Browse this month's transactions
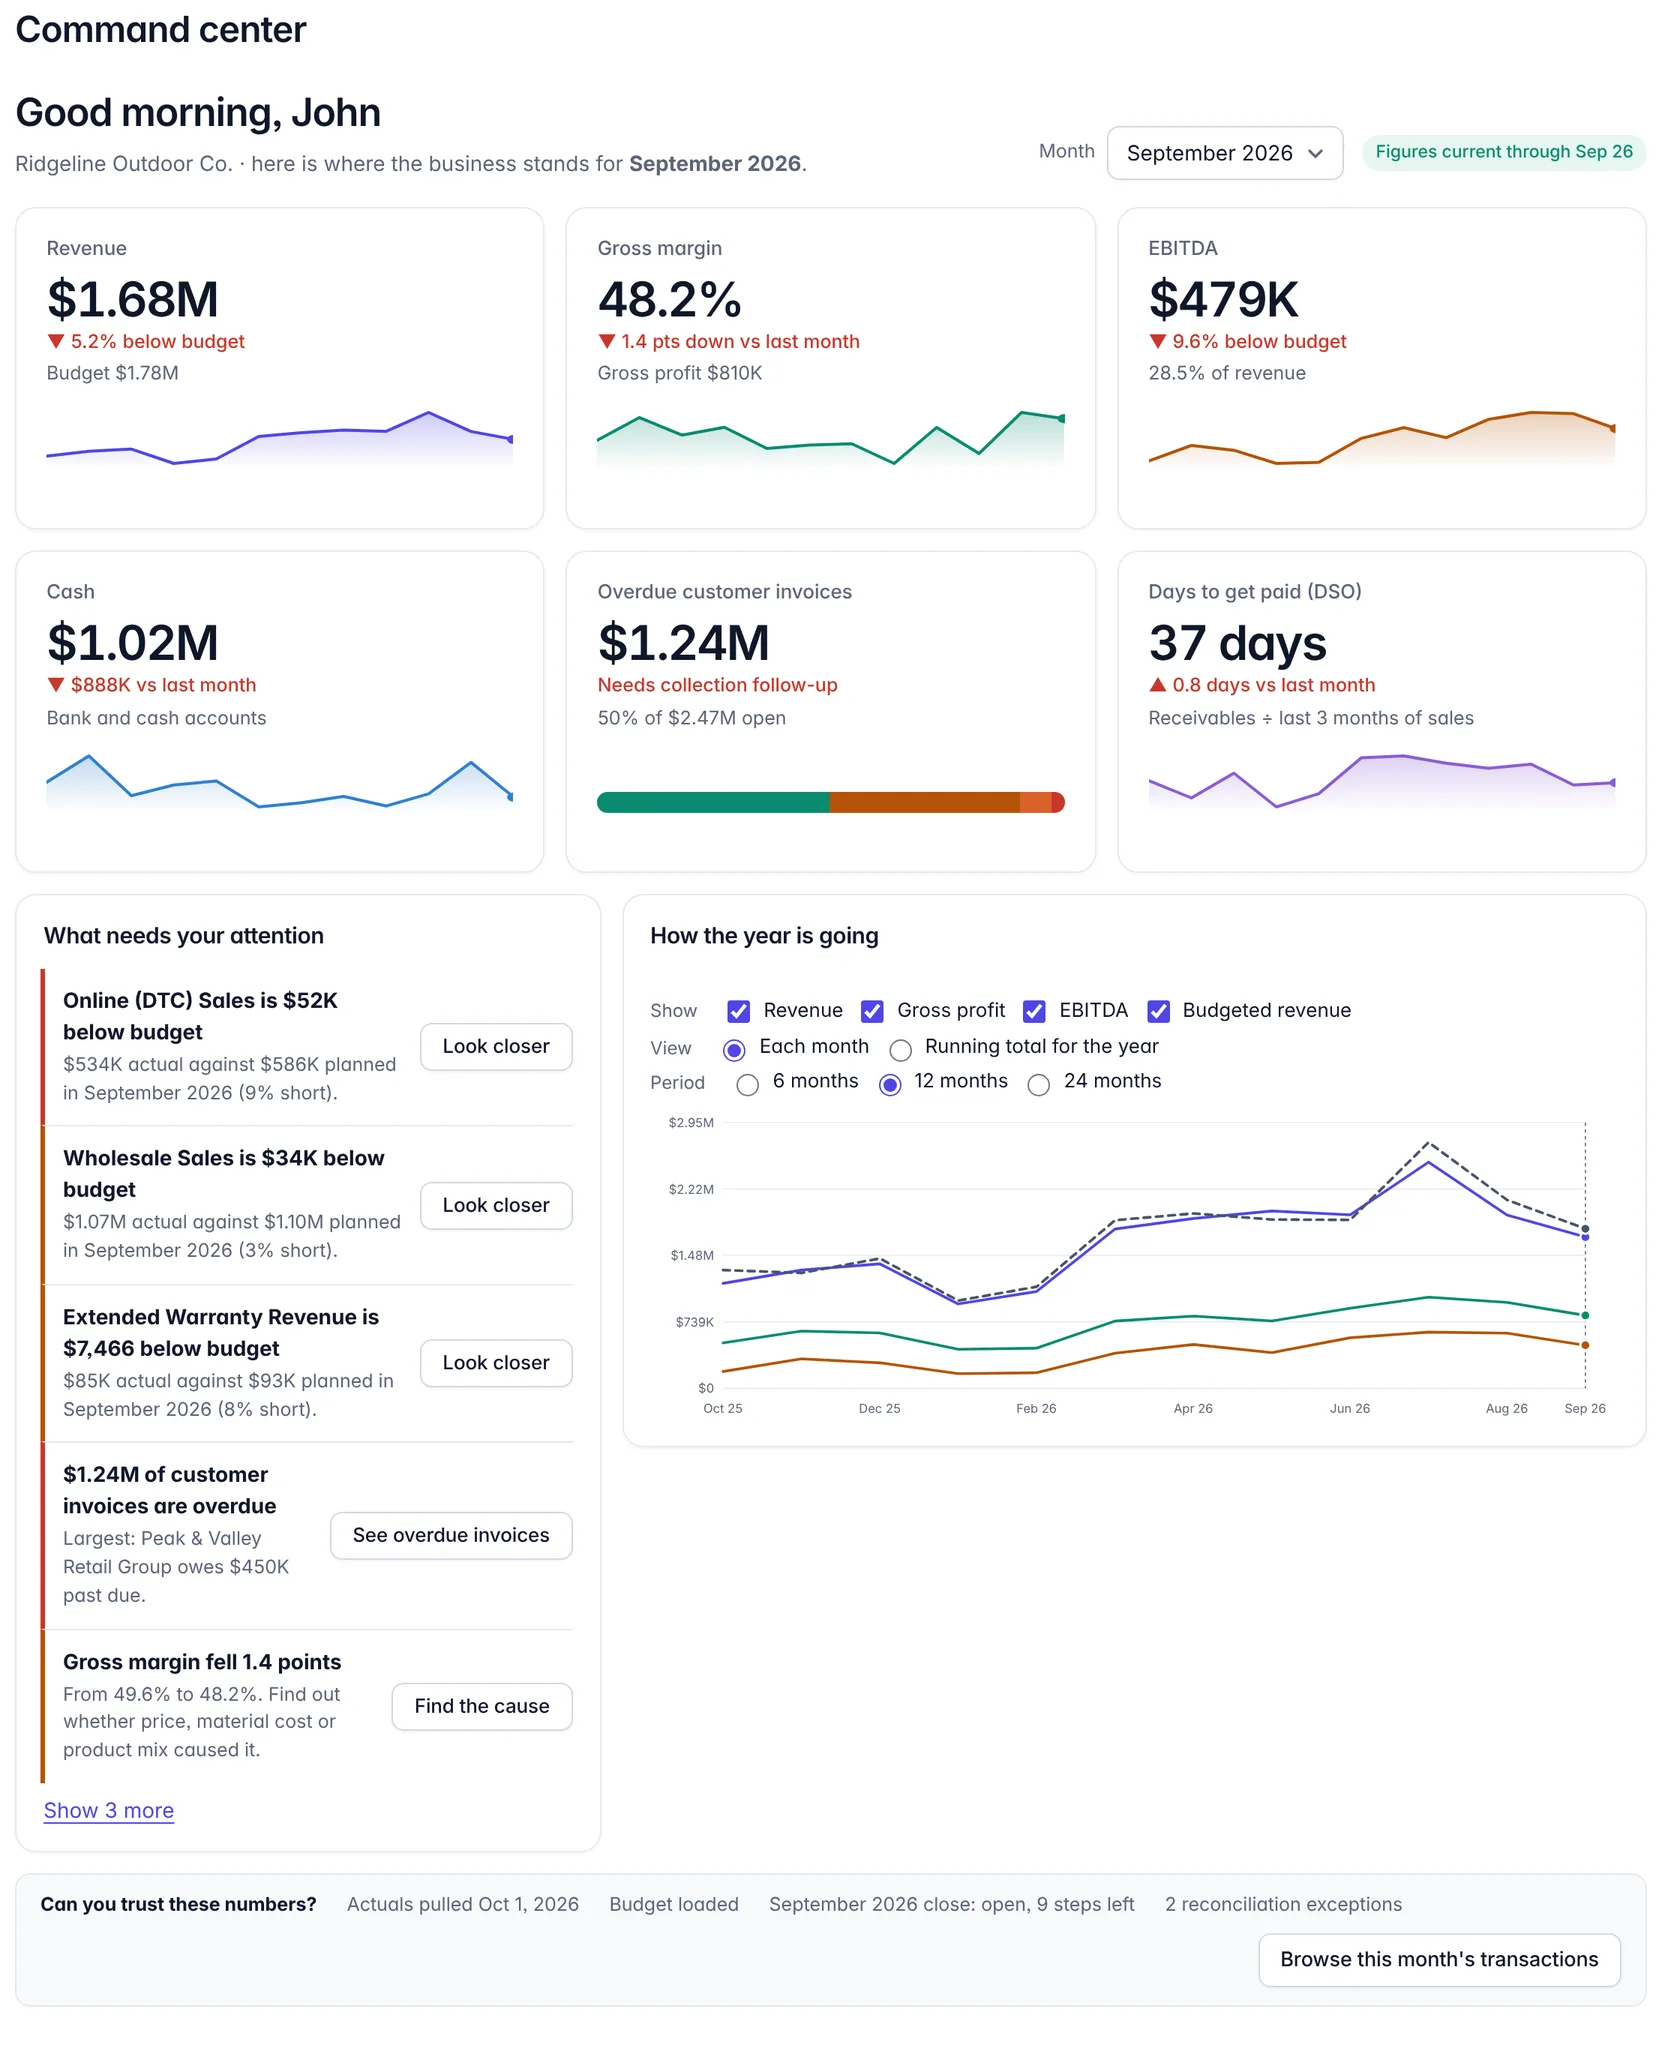Image resolution: width=1662 pixels, height=2051 pixels. point(1439,1960)
